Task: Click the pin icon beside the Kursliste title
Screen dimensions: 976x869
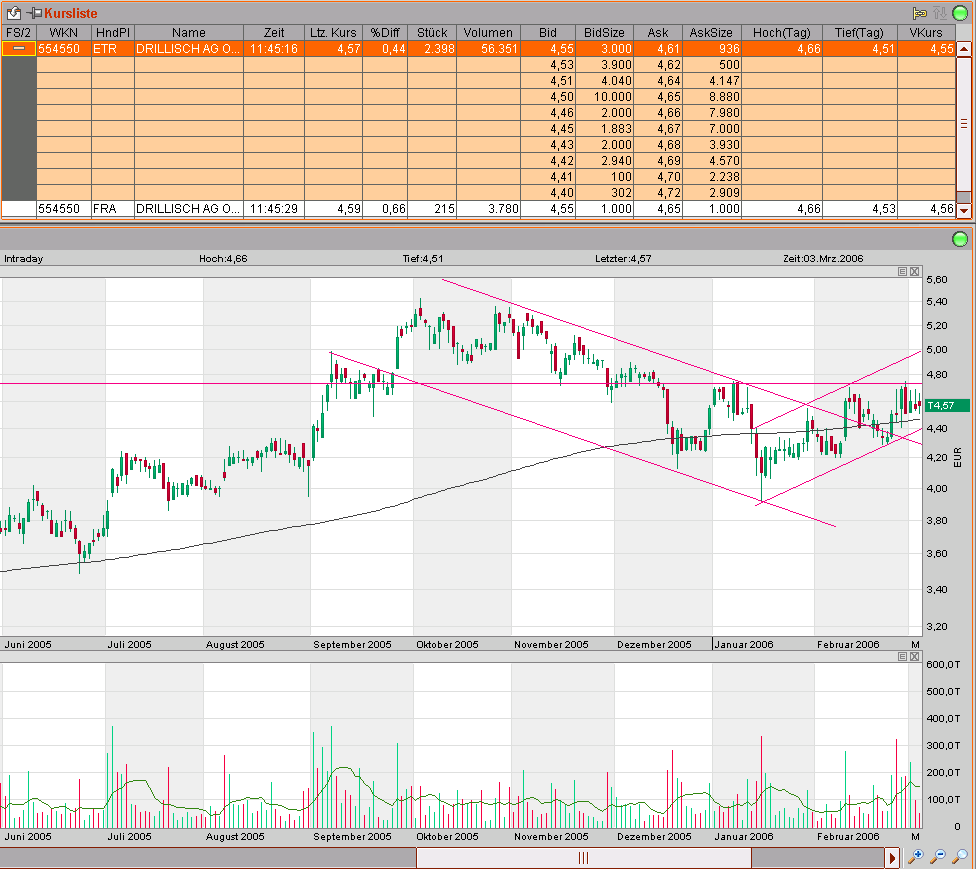Action: pos(35,12)
